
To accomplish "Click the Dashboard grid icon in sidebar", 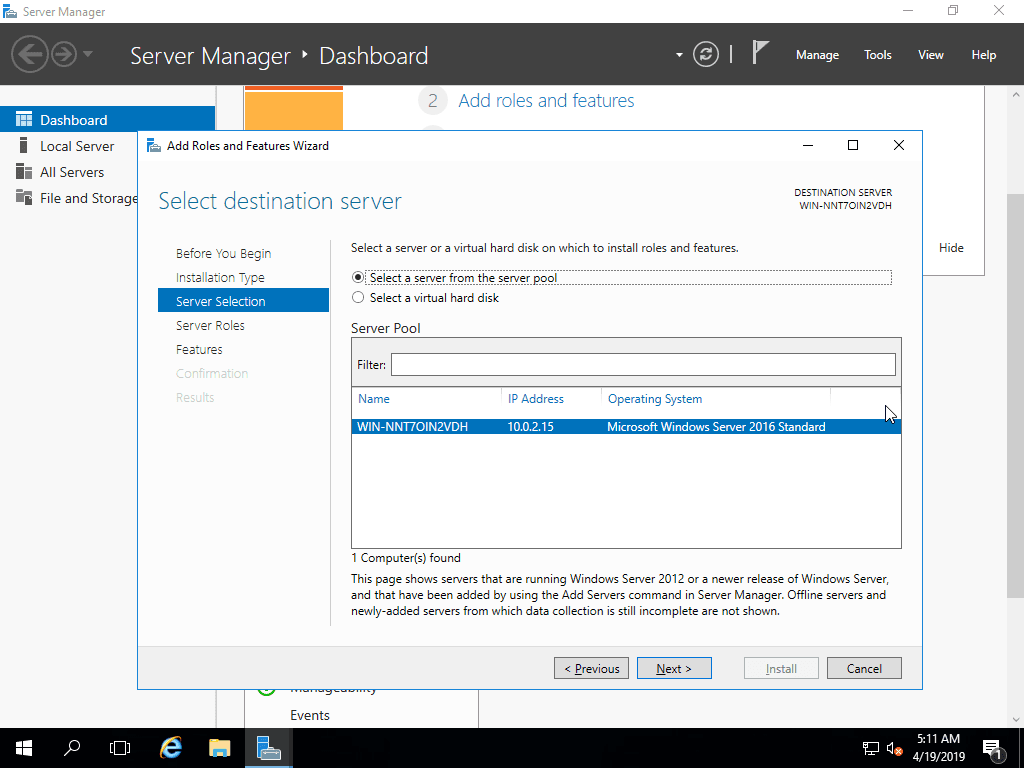I will (x=24, y=120).
